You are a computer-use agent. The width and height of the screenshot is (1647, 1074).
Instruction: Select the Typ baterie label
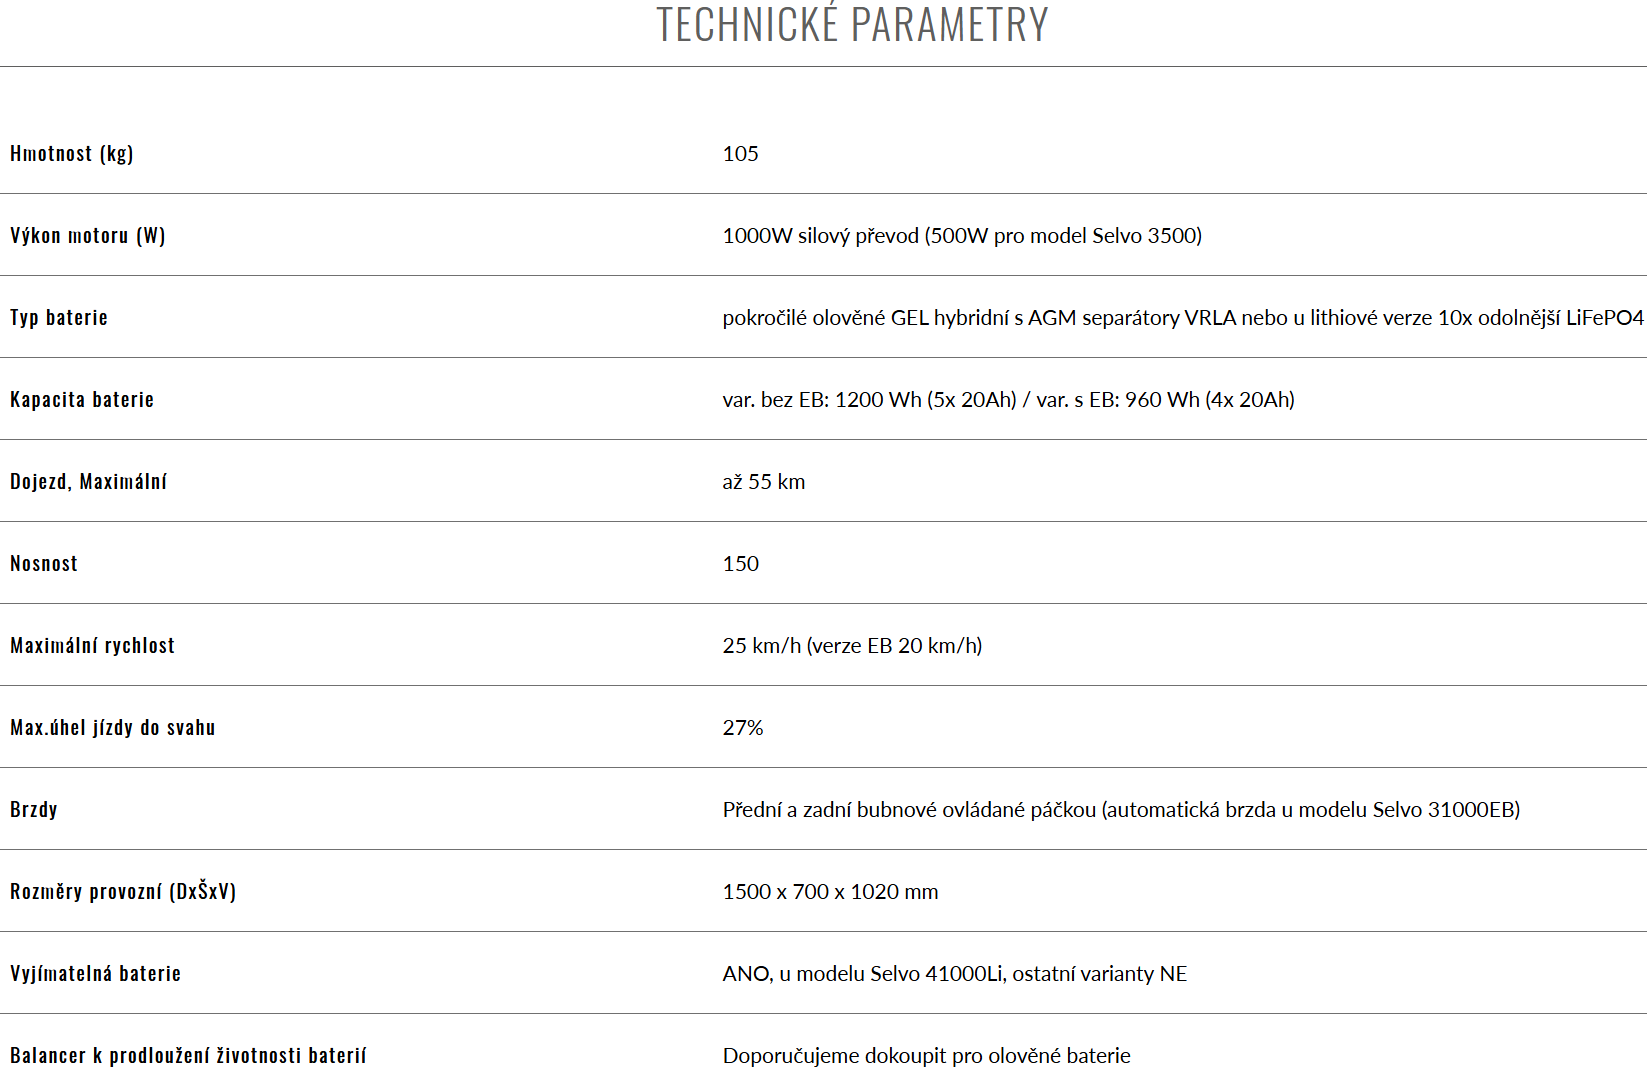click(x=59, y=317)
